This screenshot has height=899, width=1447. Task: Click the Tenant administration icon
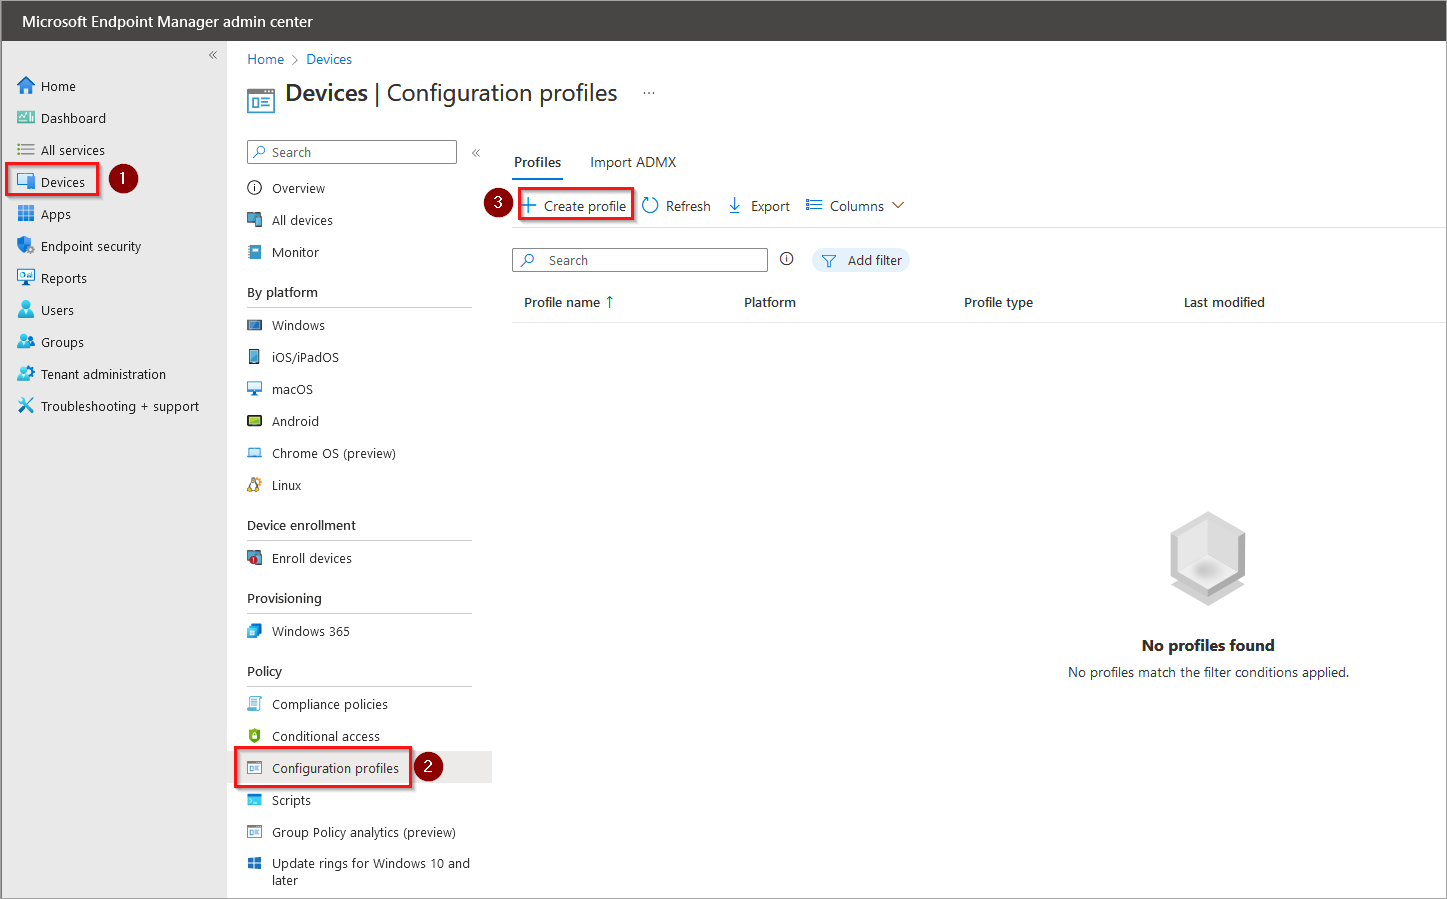(x=26, y=374)
